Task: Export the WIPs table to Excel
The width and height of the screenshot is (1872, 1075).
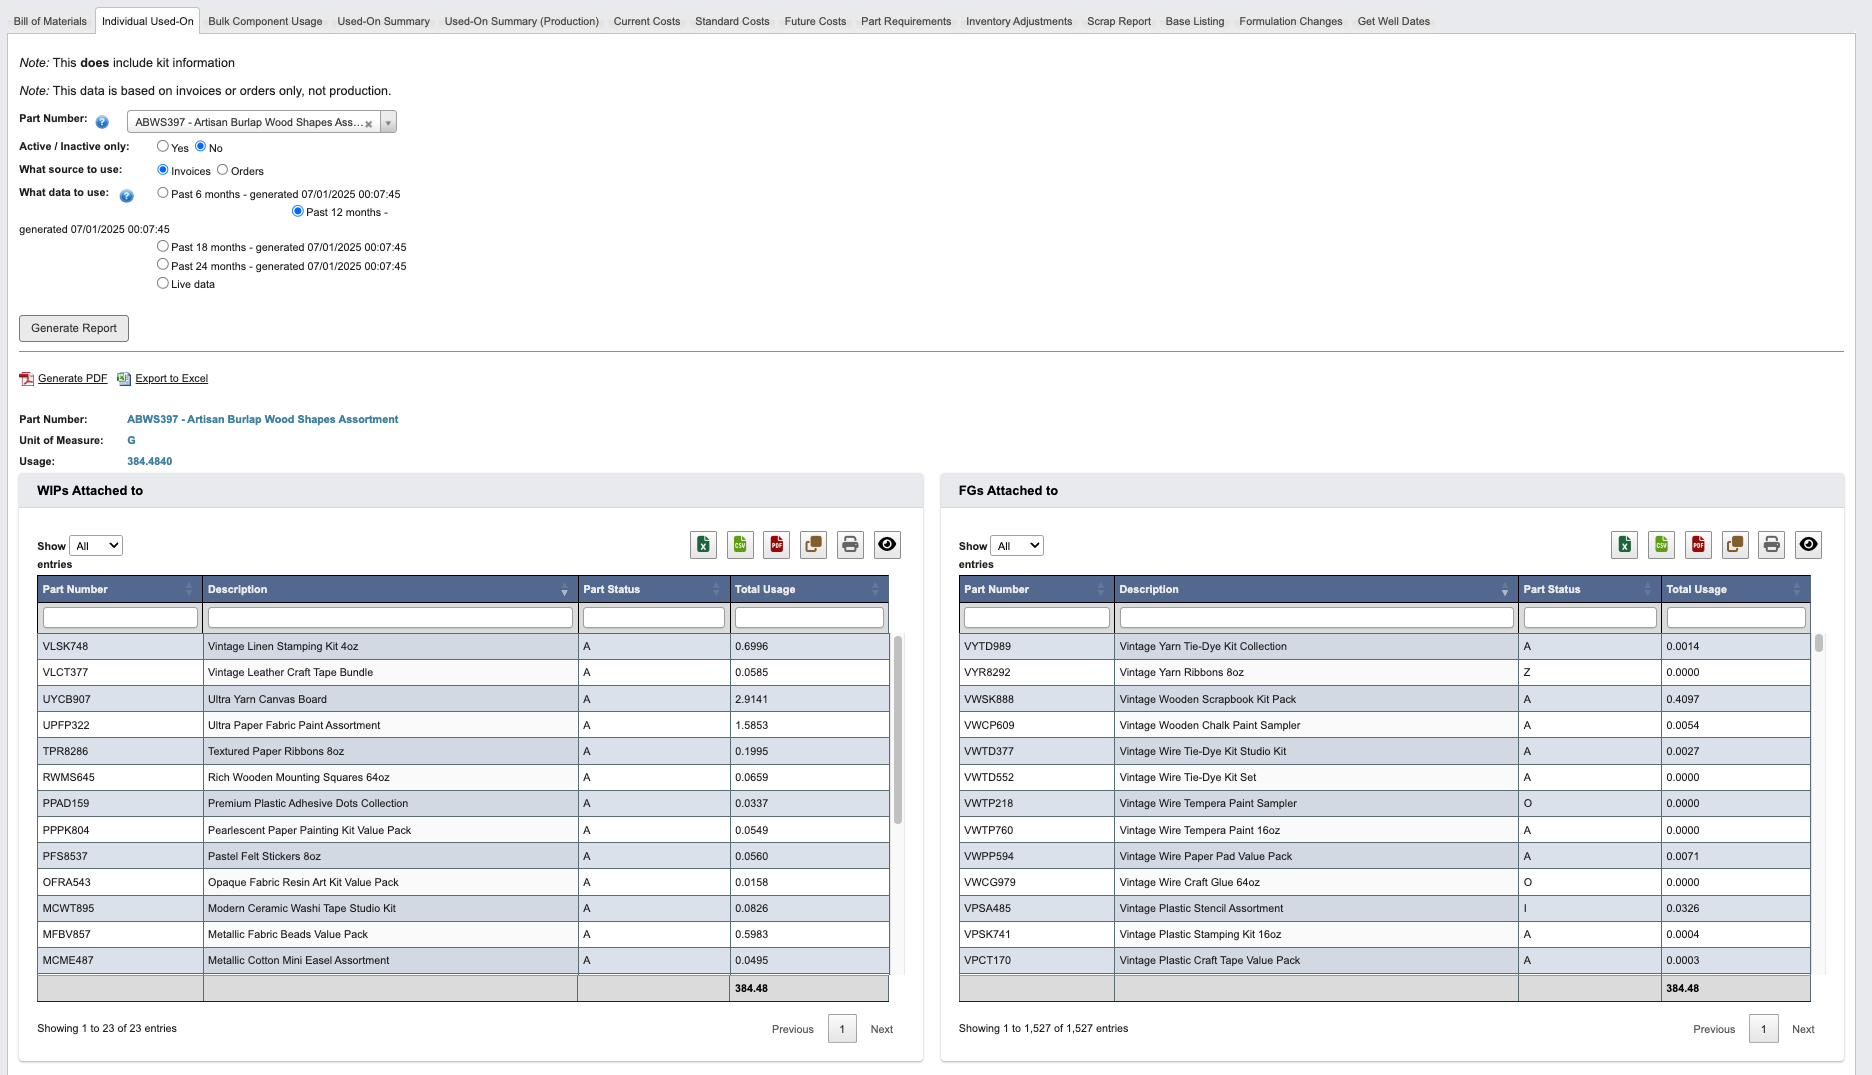Action: click(x=703, y=545)
